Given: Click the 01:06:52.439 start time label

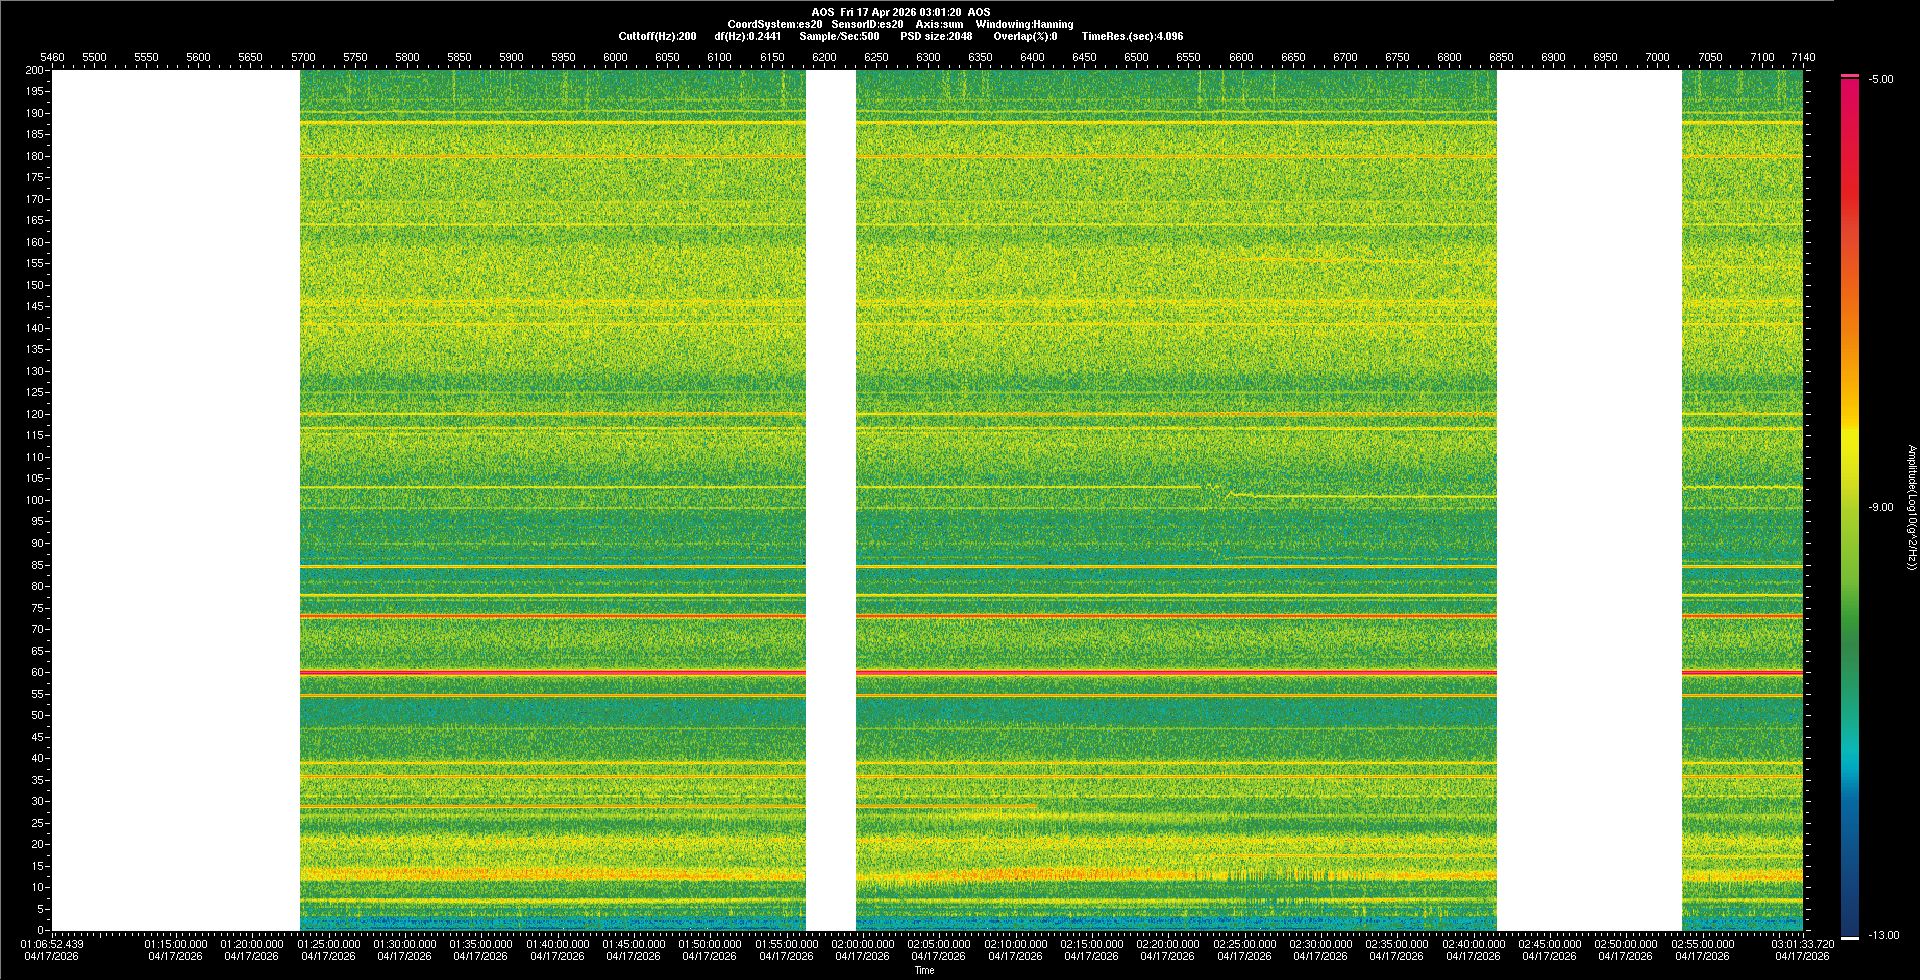Looking at the screenshot, I should [52, 944].
